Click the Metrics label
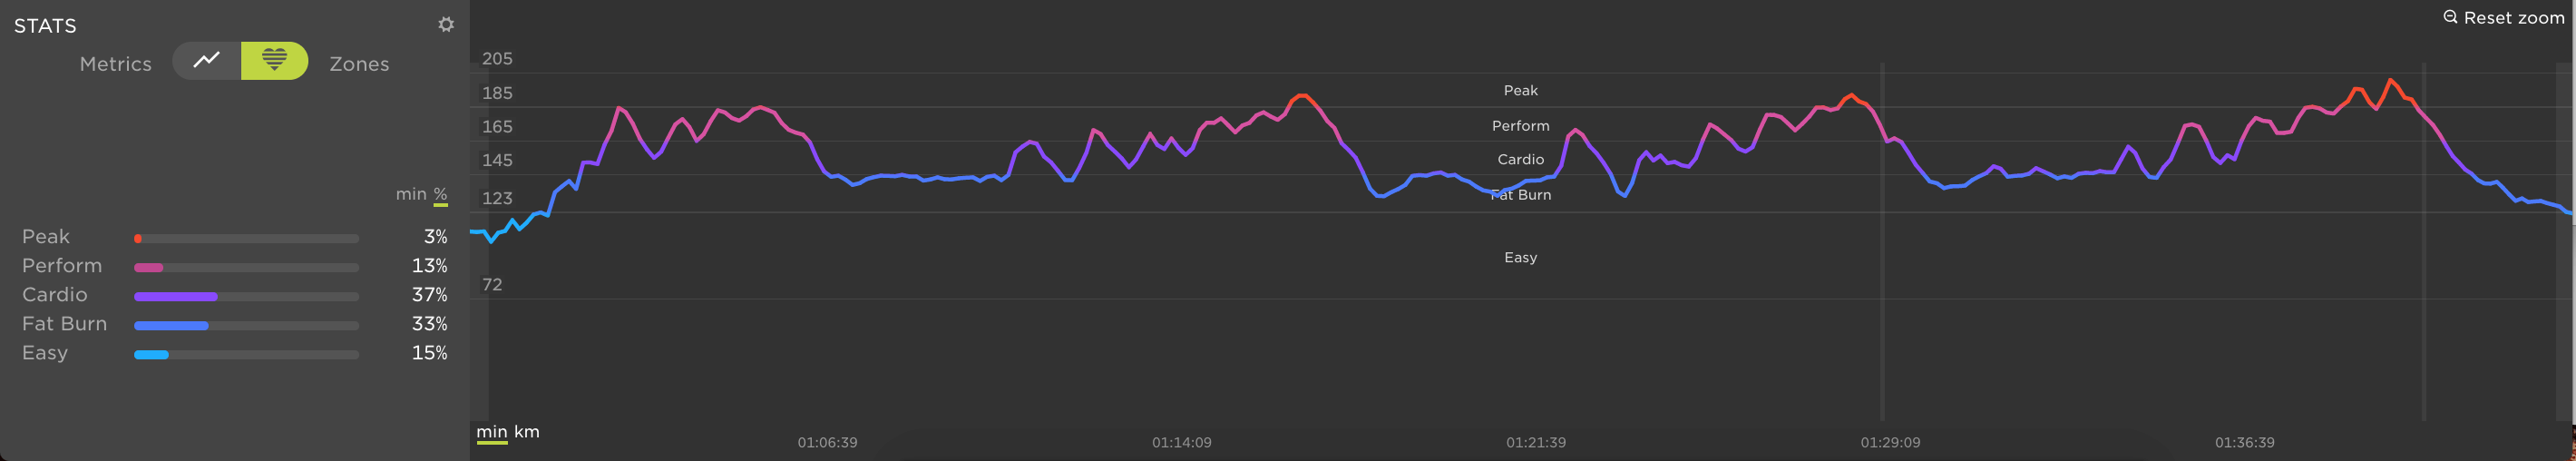 tap(116, 64)
